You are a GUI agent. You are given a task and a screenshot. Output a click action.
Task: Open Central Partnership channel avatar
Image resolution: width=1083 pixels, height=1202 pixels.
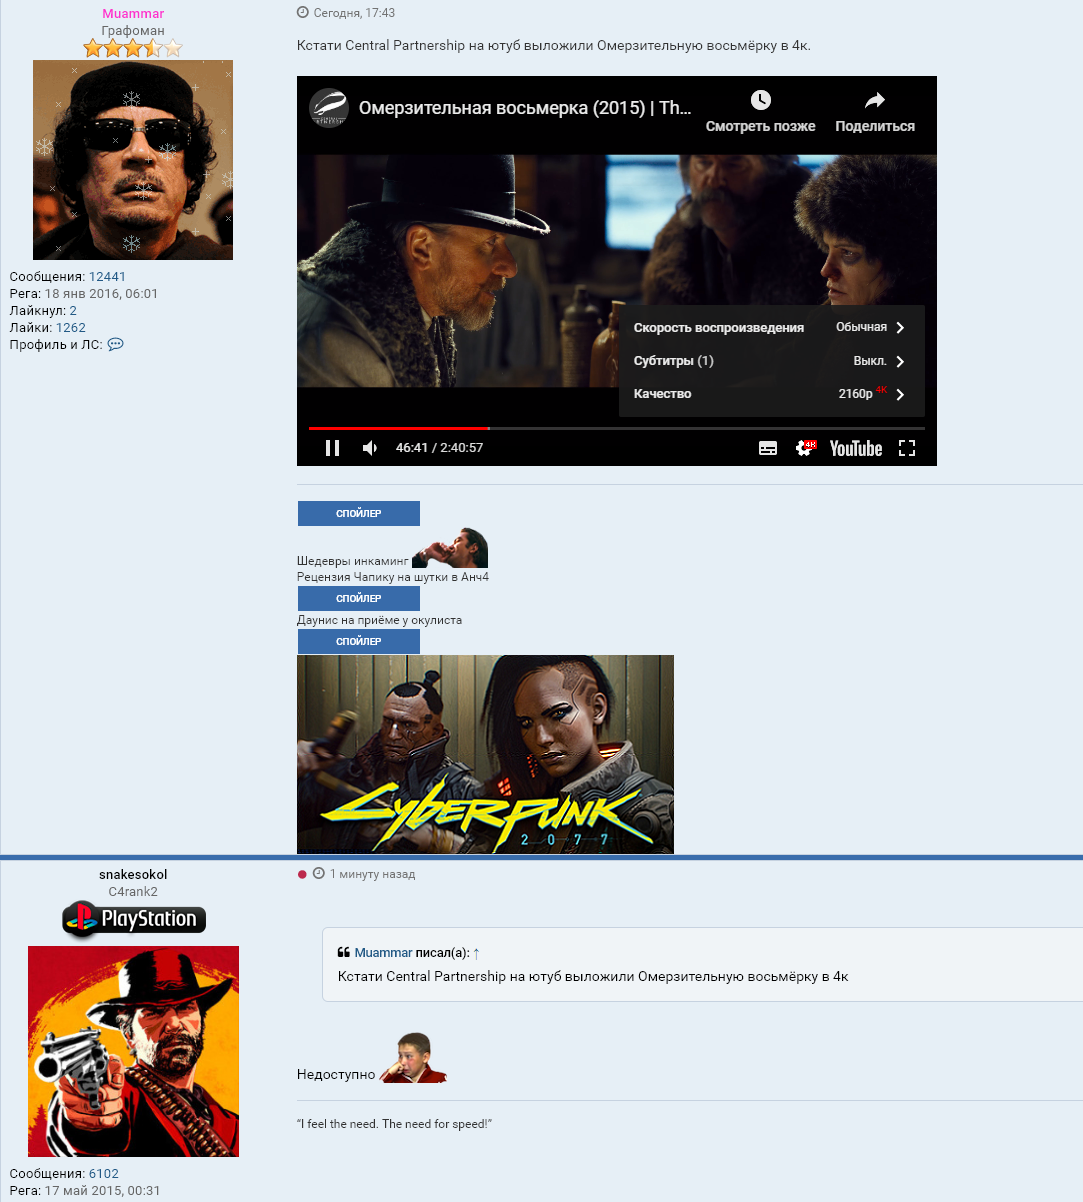tap(328, 108)
